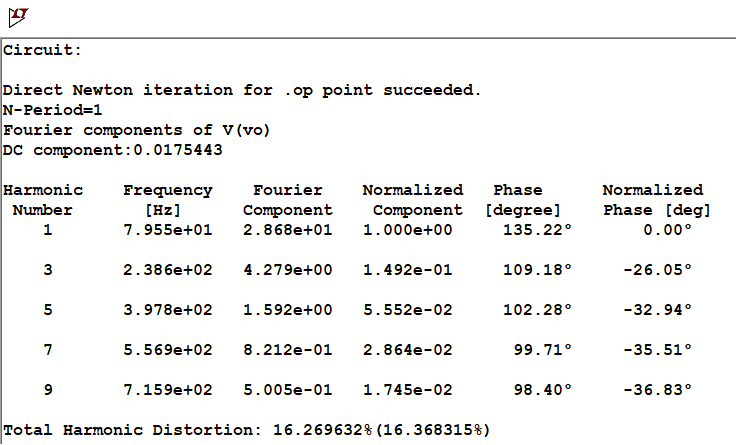Click the Direct Newton iteration succeeded line
Viewport: 736px width, 445px height.
[242, 90]
